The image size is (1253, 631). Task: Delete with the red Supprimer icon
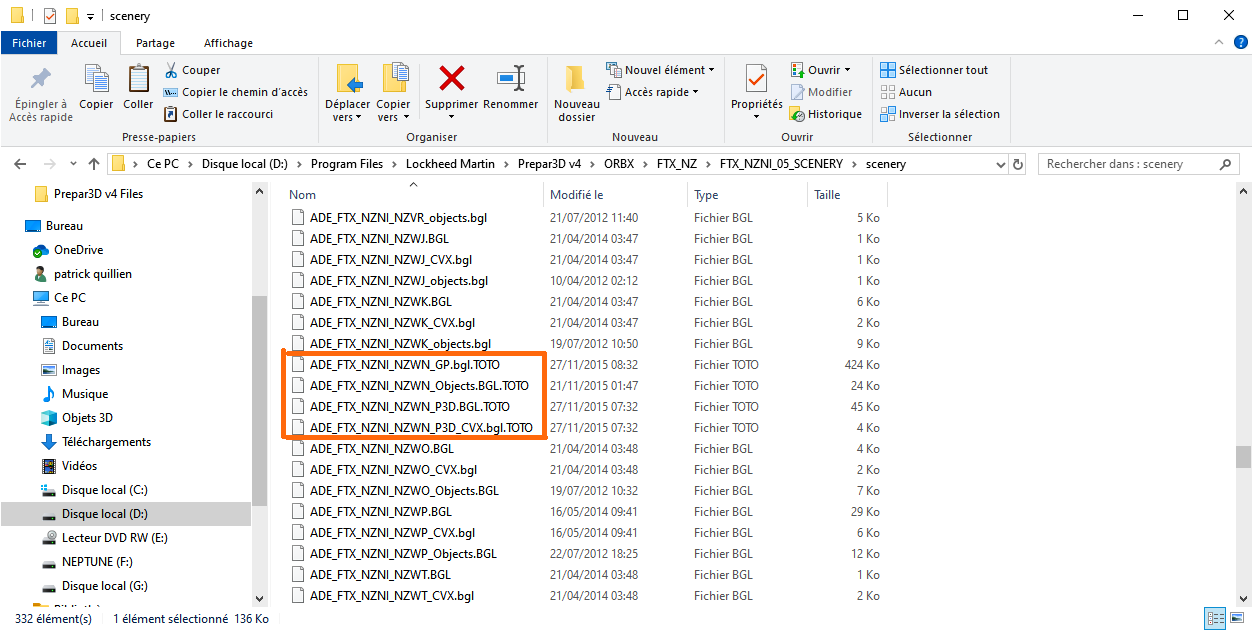coord(451,77)
